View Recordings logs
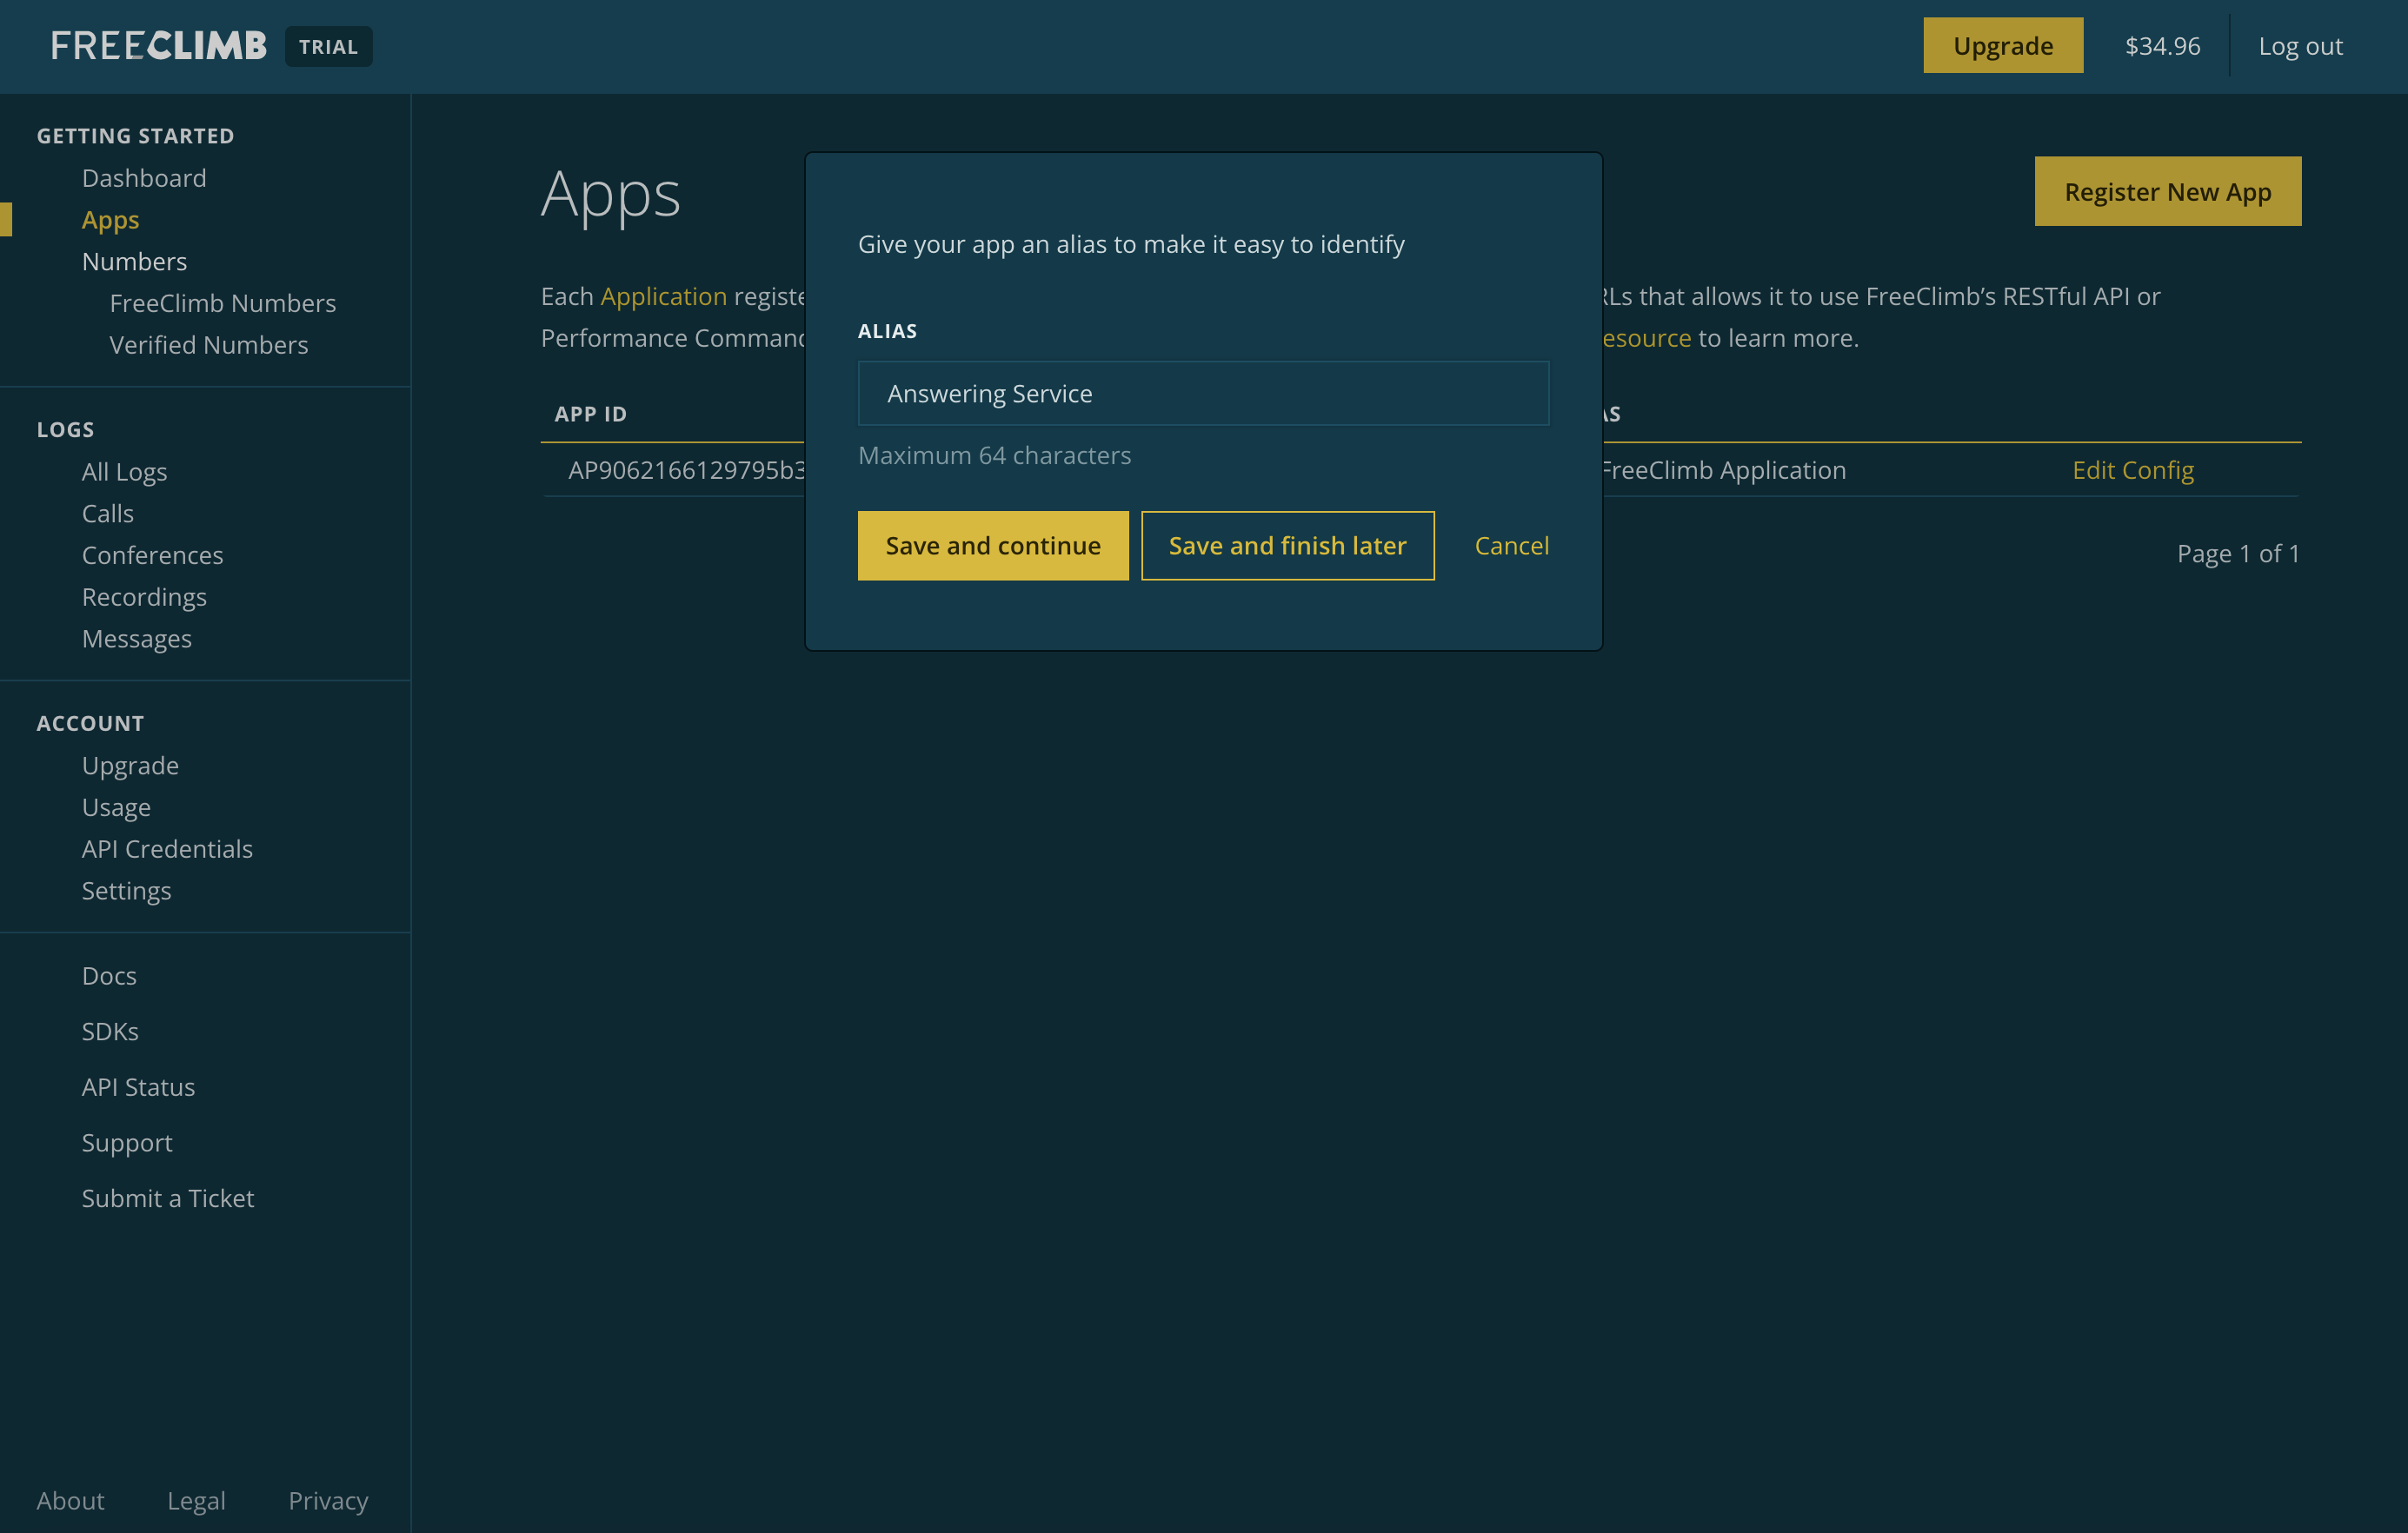 click(144, 597)
